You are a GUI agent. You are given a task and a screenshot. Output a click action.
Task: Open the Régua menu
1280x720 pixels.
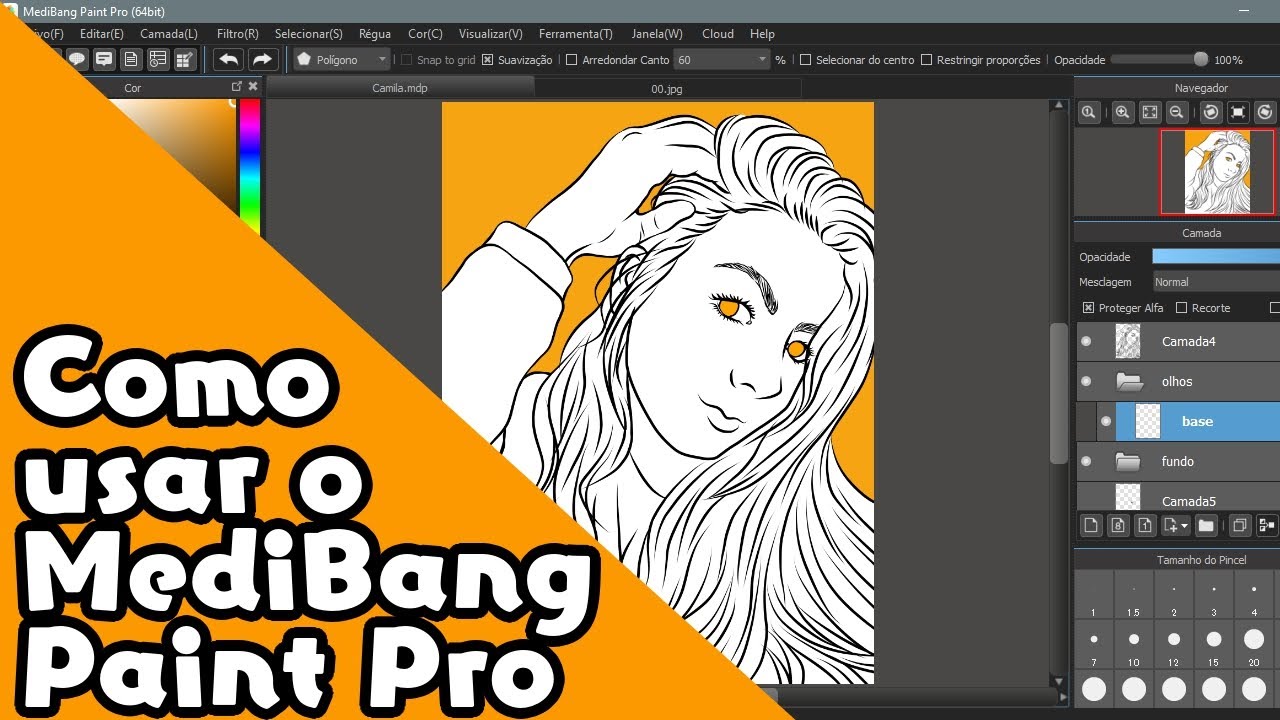click(x=375, y=34)
